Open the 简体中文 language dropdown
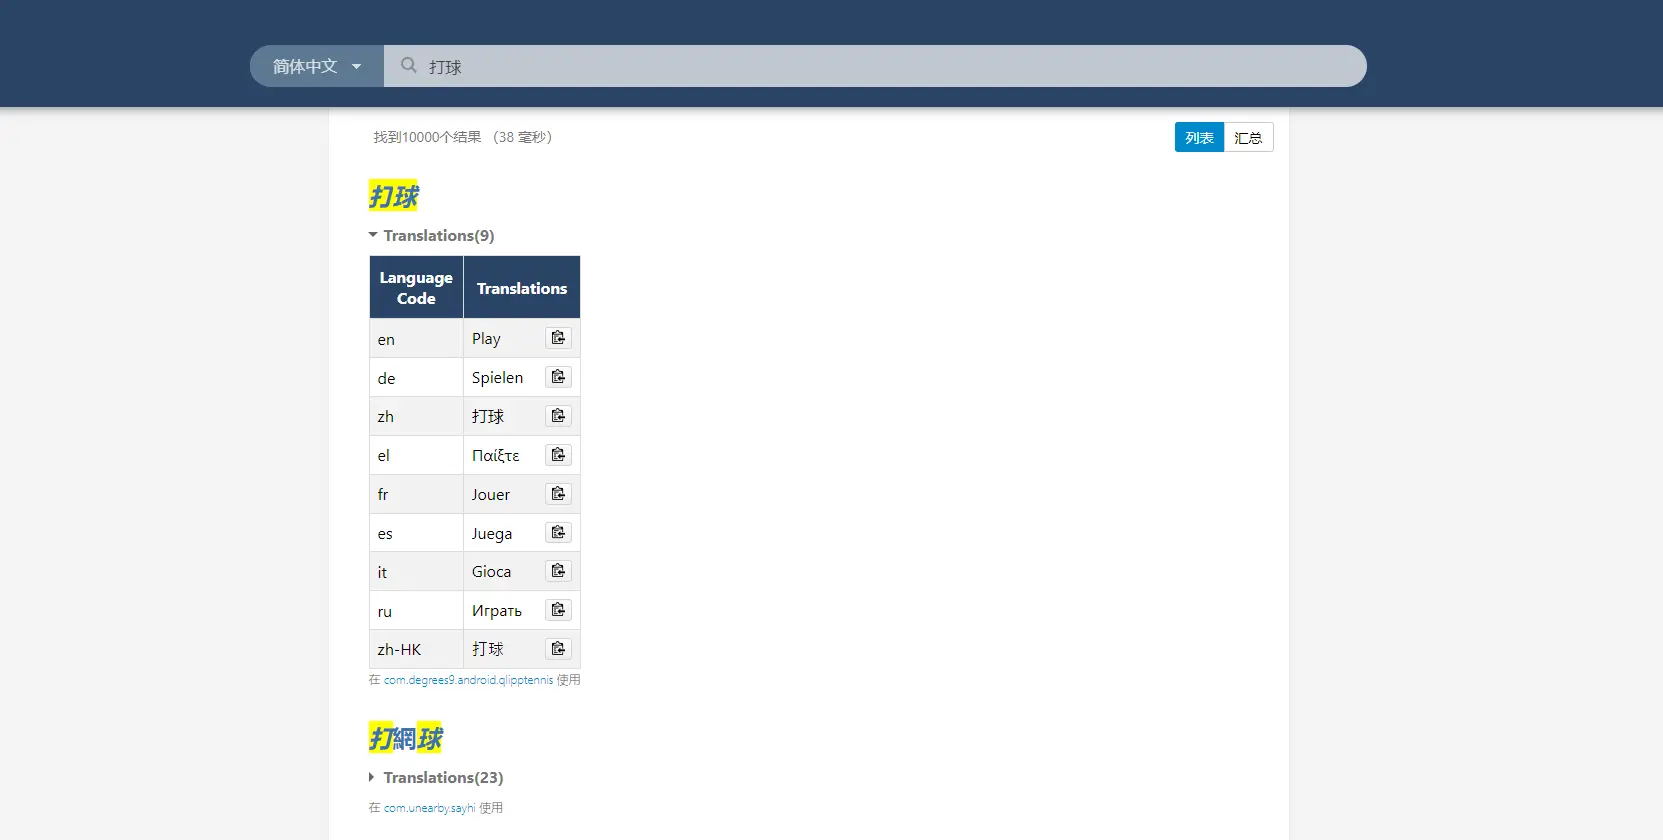 316,66
